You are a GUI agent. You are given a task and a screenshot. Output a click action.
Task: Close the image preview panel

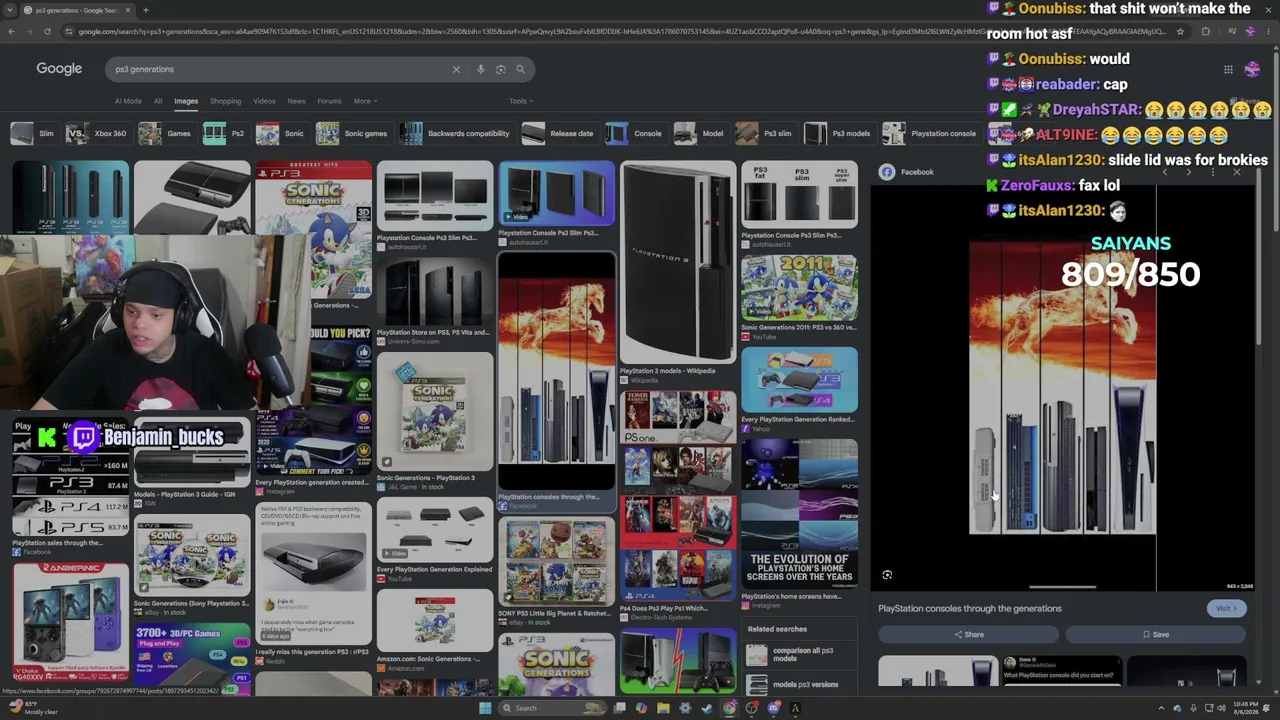(1237, 172)
